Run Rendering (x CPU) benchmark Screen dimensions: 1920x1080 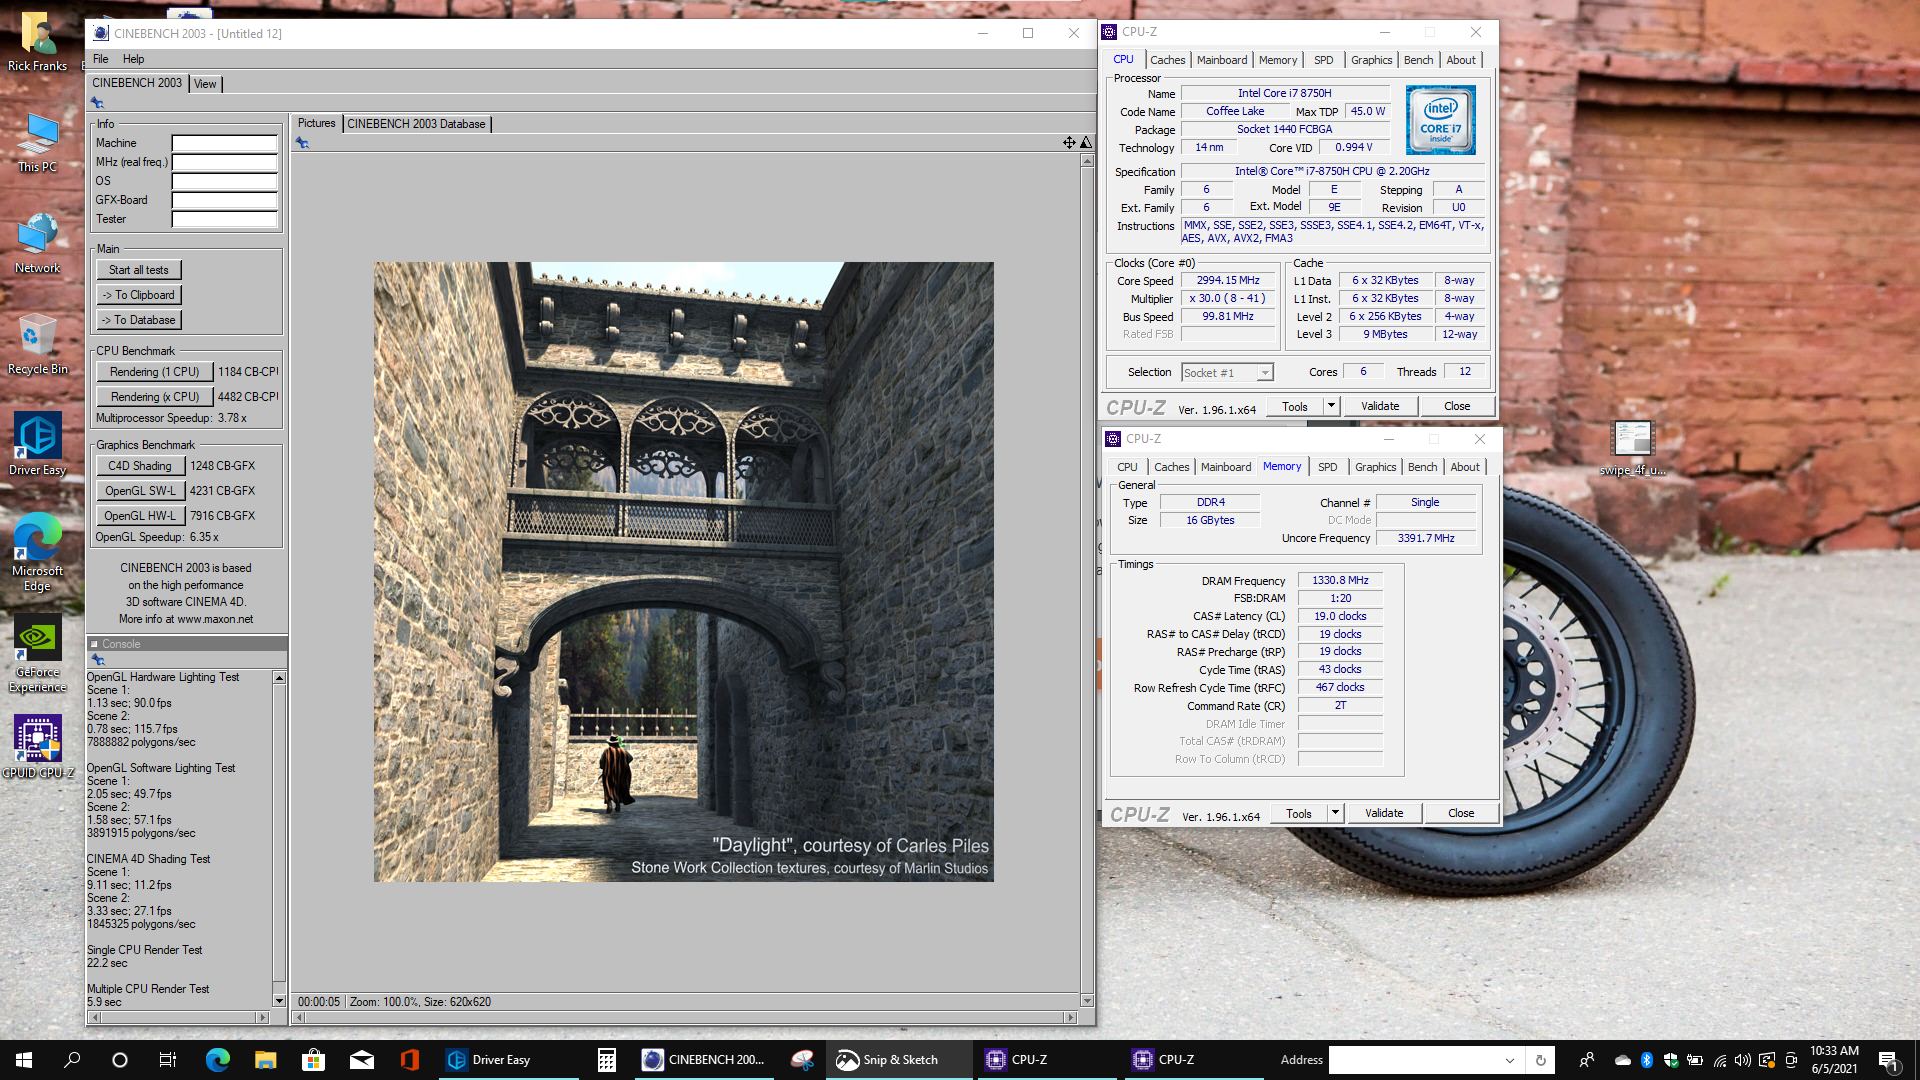(x=155, y=397)
